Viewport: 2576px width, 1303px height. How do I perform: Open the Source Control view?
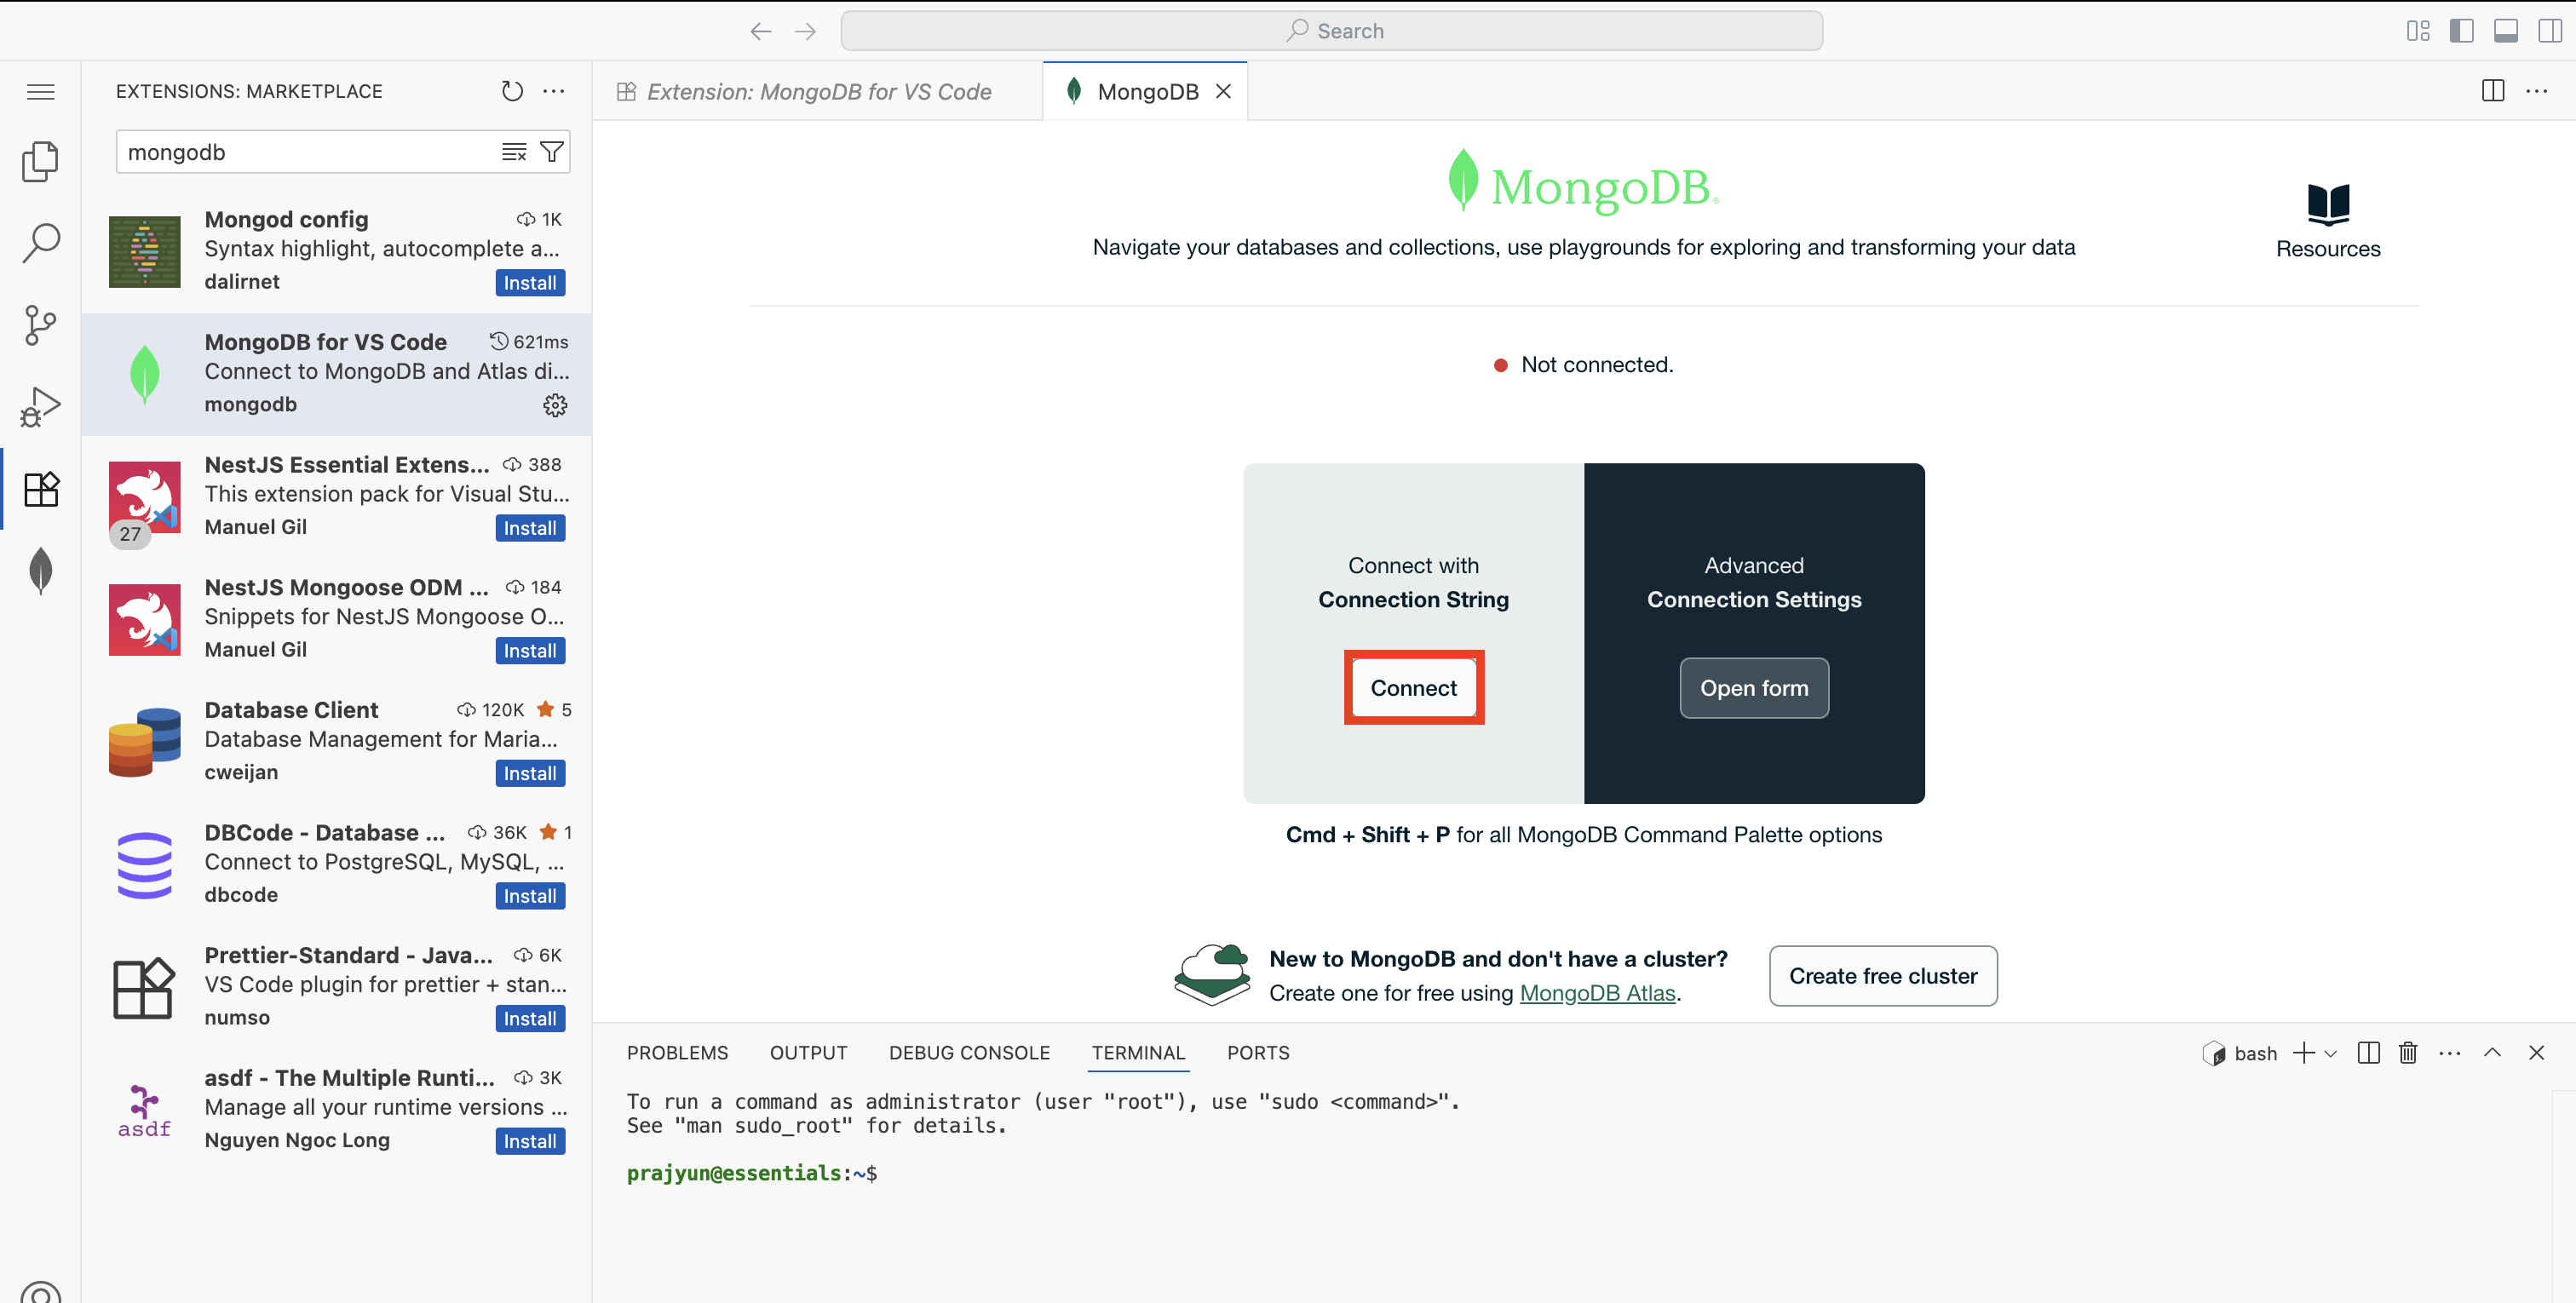click(40, 325)
